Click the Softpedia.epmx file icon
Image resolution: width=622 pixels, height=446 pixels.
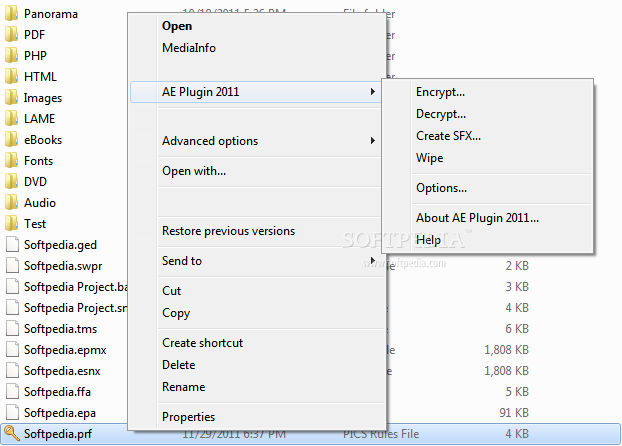(x=12, y=350)
